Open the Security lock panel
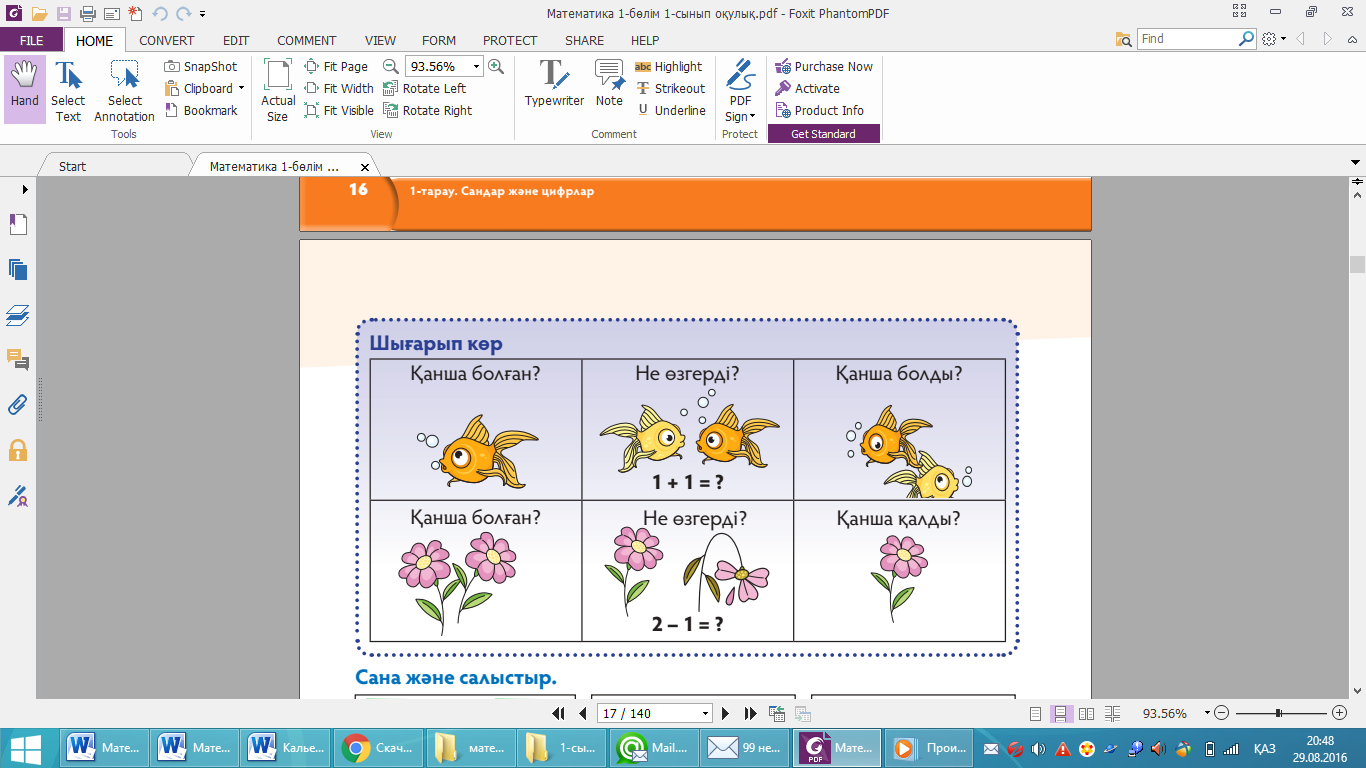Screen dimensions: 1366x768 pos(18,449)
